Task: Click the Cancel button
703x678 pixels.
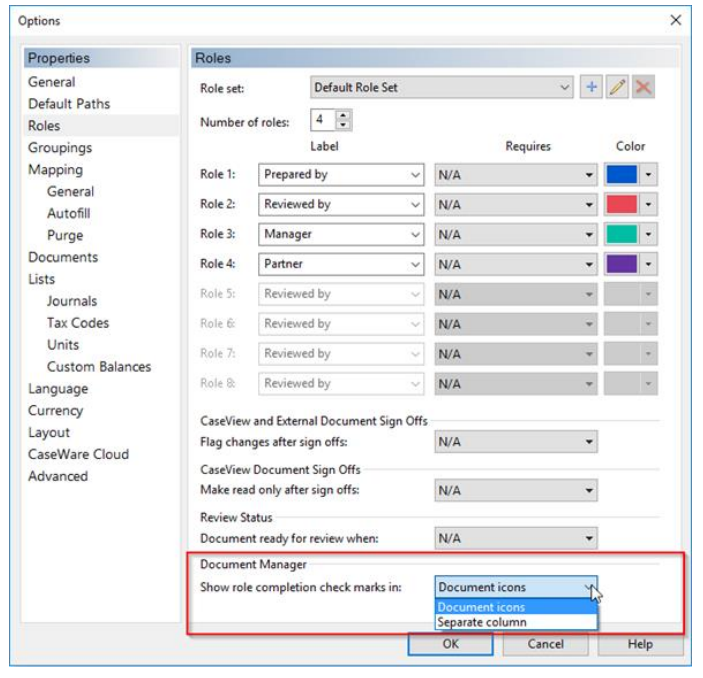Action: tap(545, 644)
